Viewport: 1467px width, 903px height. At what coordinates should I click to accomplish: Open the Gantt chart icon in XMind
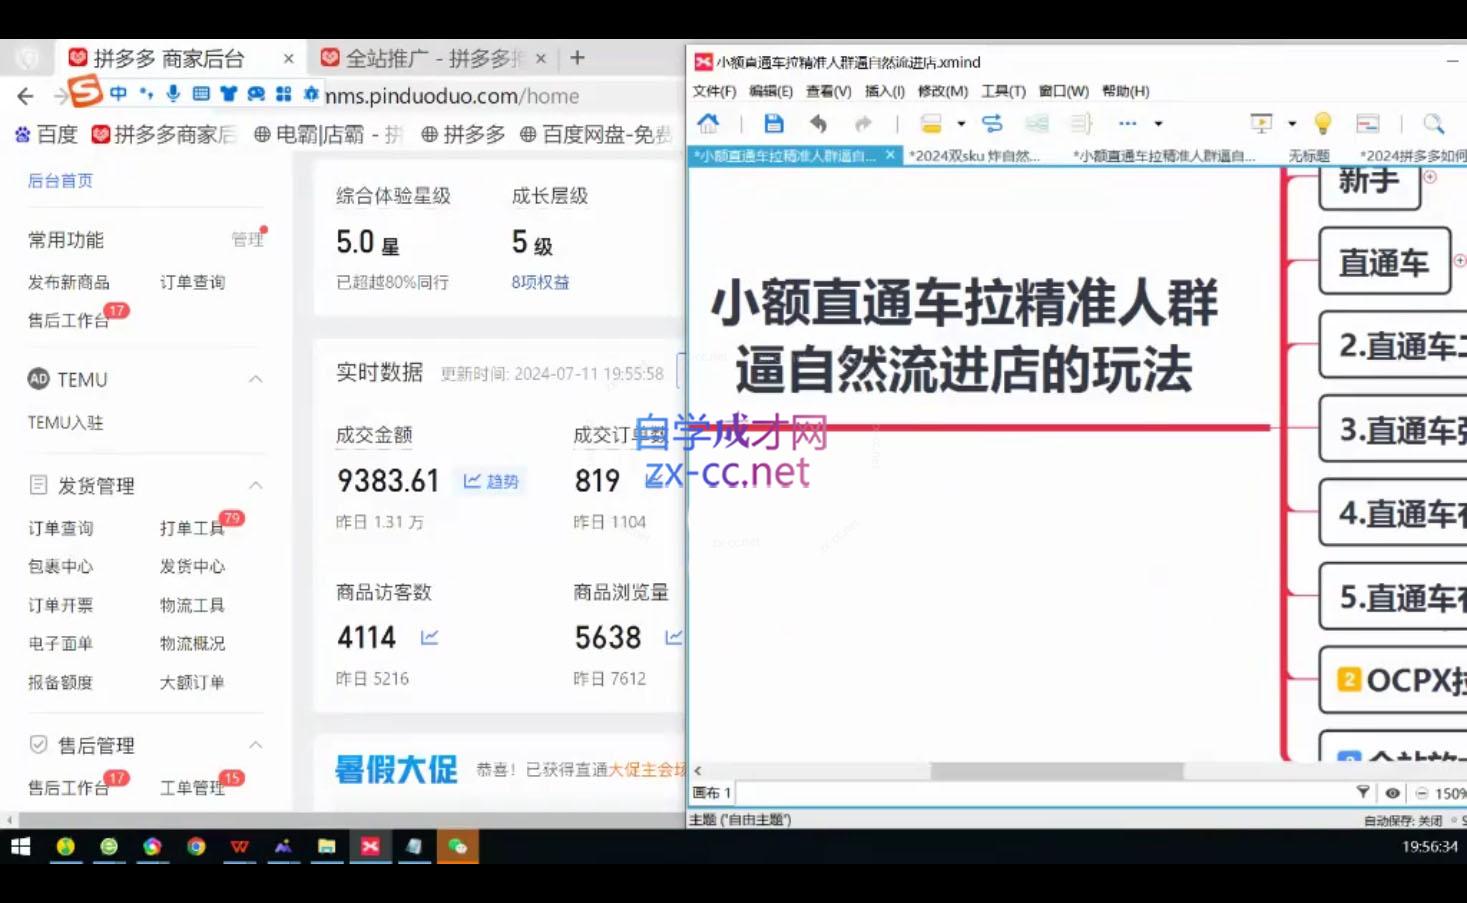[1367, 123]
